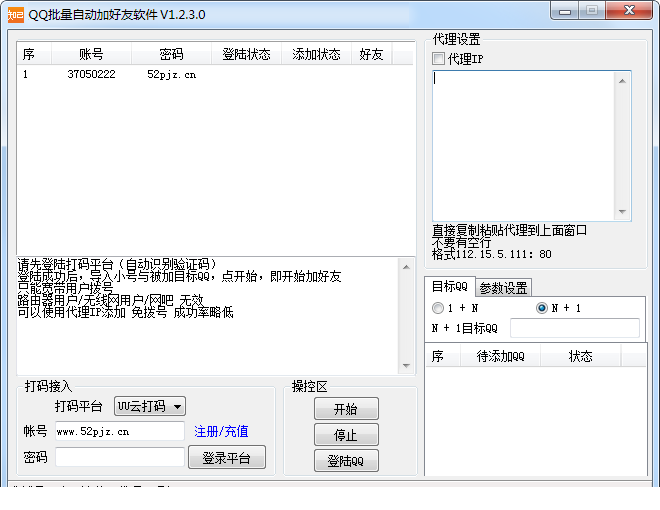
Task: Click proxy text area scroll up arrow
Action: [623, 81]
